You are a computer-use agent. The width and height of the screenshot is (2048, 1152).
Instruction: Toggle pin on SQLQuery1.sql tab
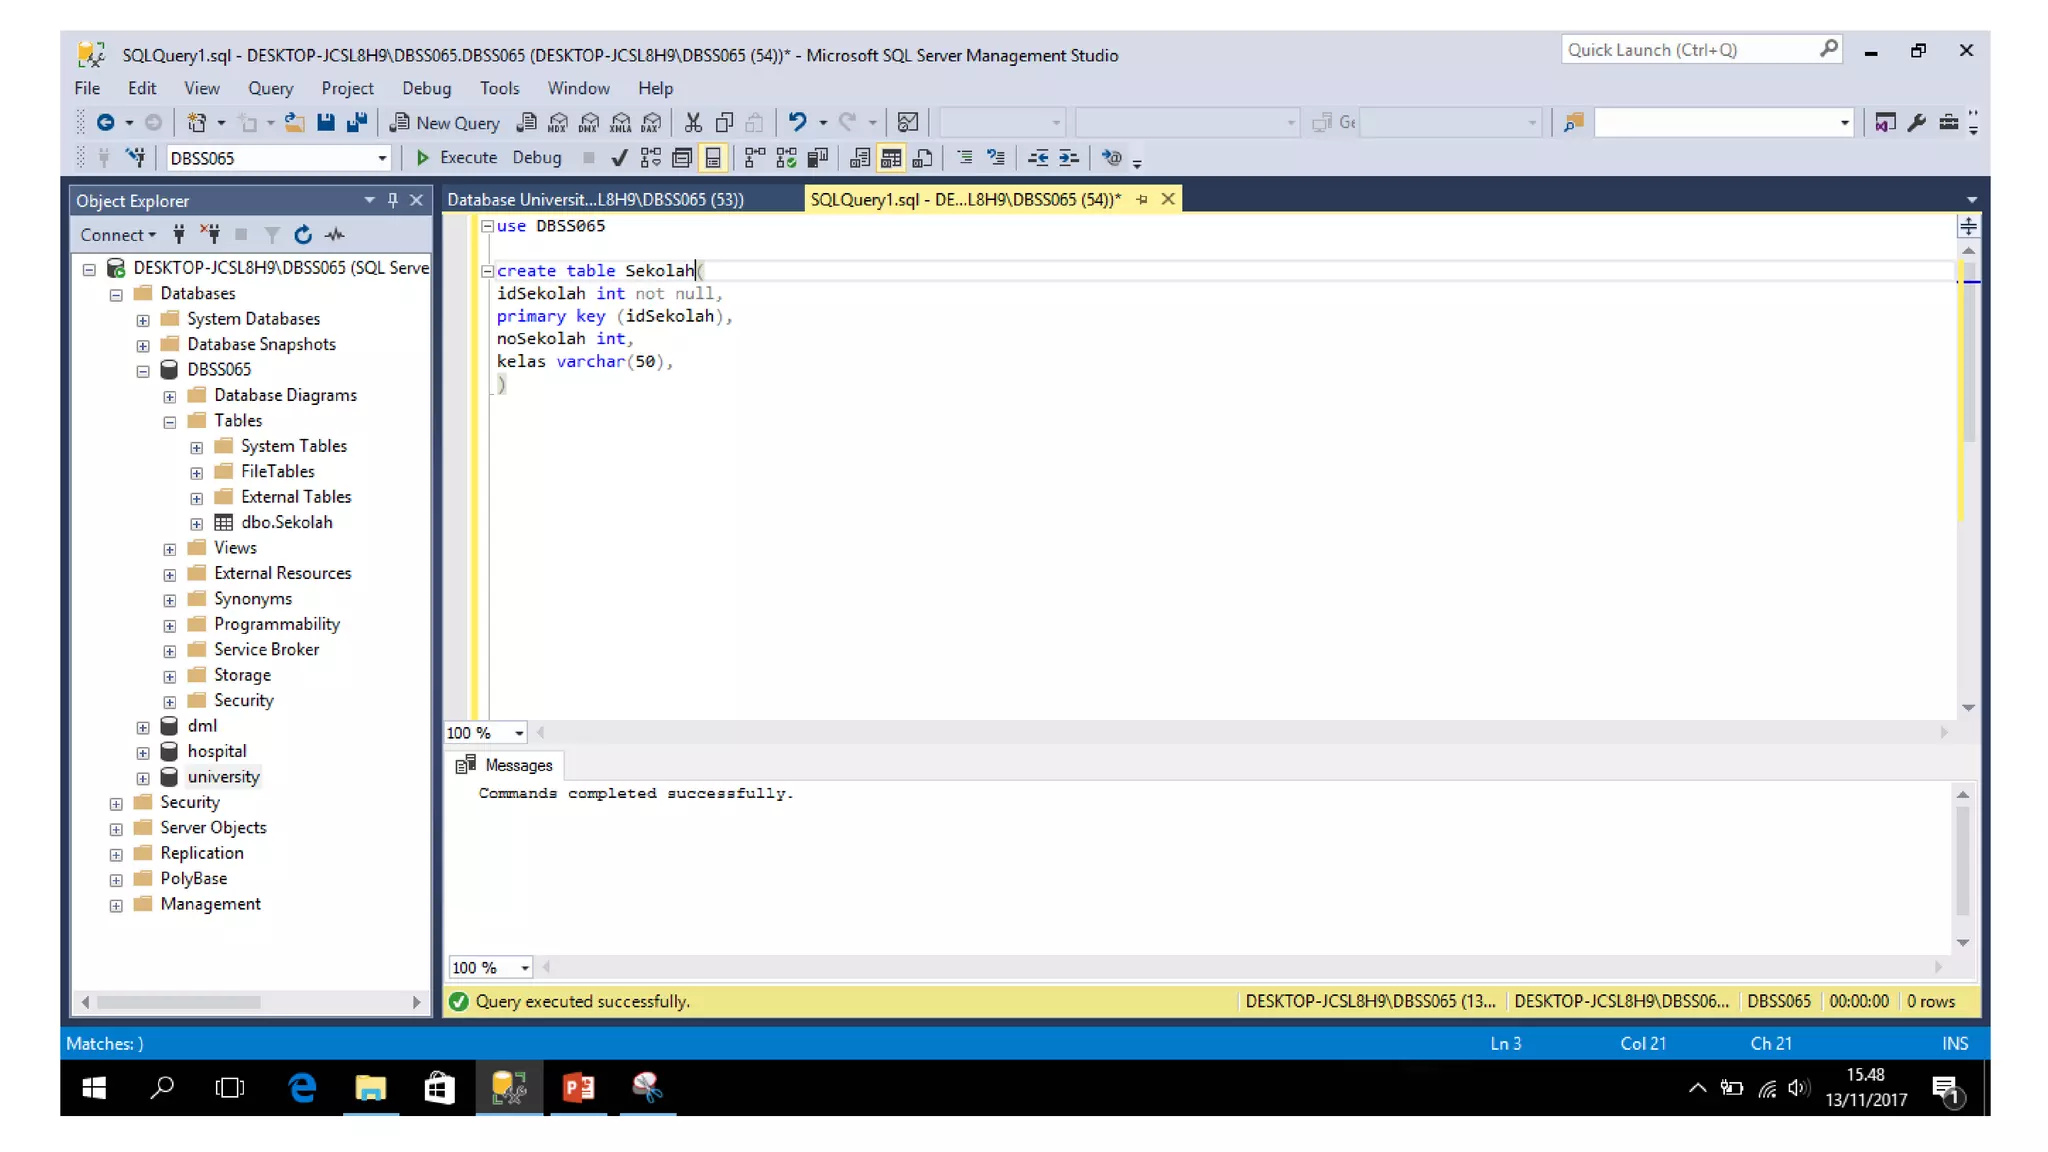[1142, 199]
